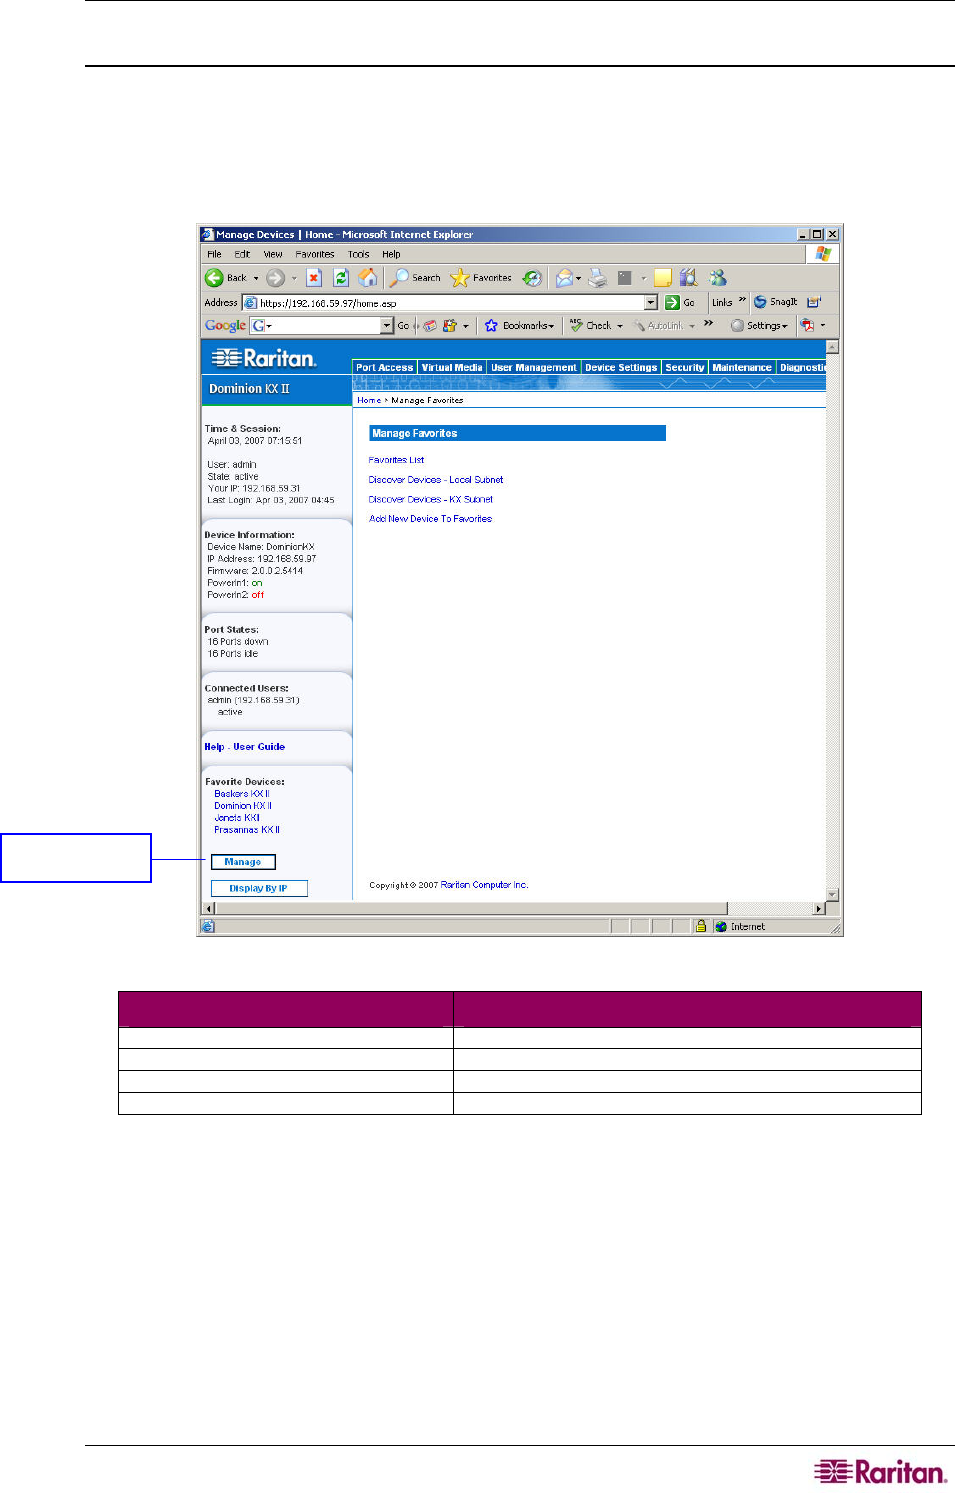Click the yellow note icon in toolbar
Image resolution: width=955 pixels, height=1493 pixels.
tap(662, 278)
